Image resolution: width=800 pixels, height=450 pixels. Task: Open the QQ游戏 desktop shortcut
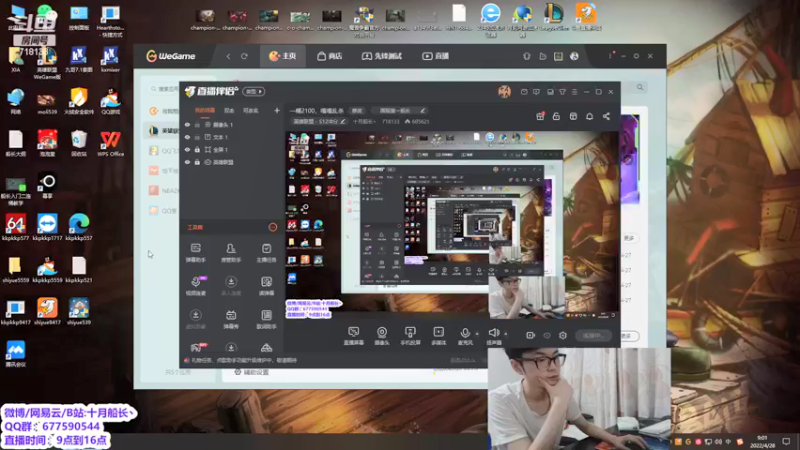coord(110,101)
